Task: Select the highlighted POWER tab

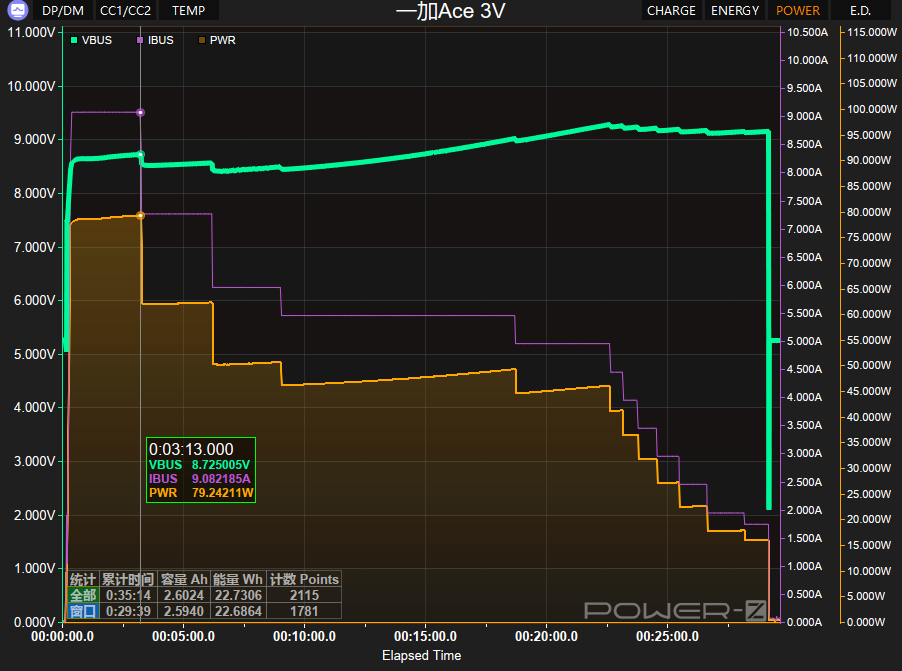Action: coord(798,11)
